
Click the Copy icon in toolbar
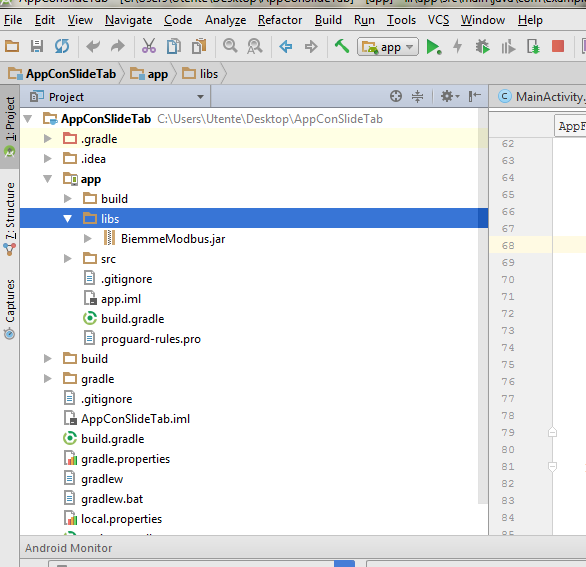(174, 47)
